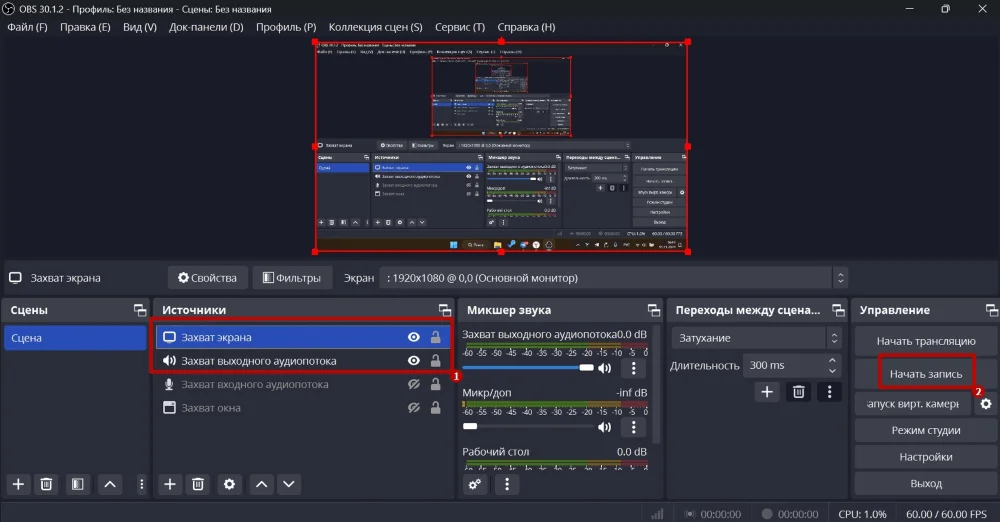Add a new scene with plus icon

click(x=18, y=484)
